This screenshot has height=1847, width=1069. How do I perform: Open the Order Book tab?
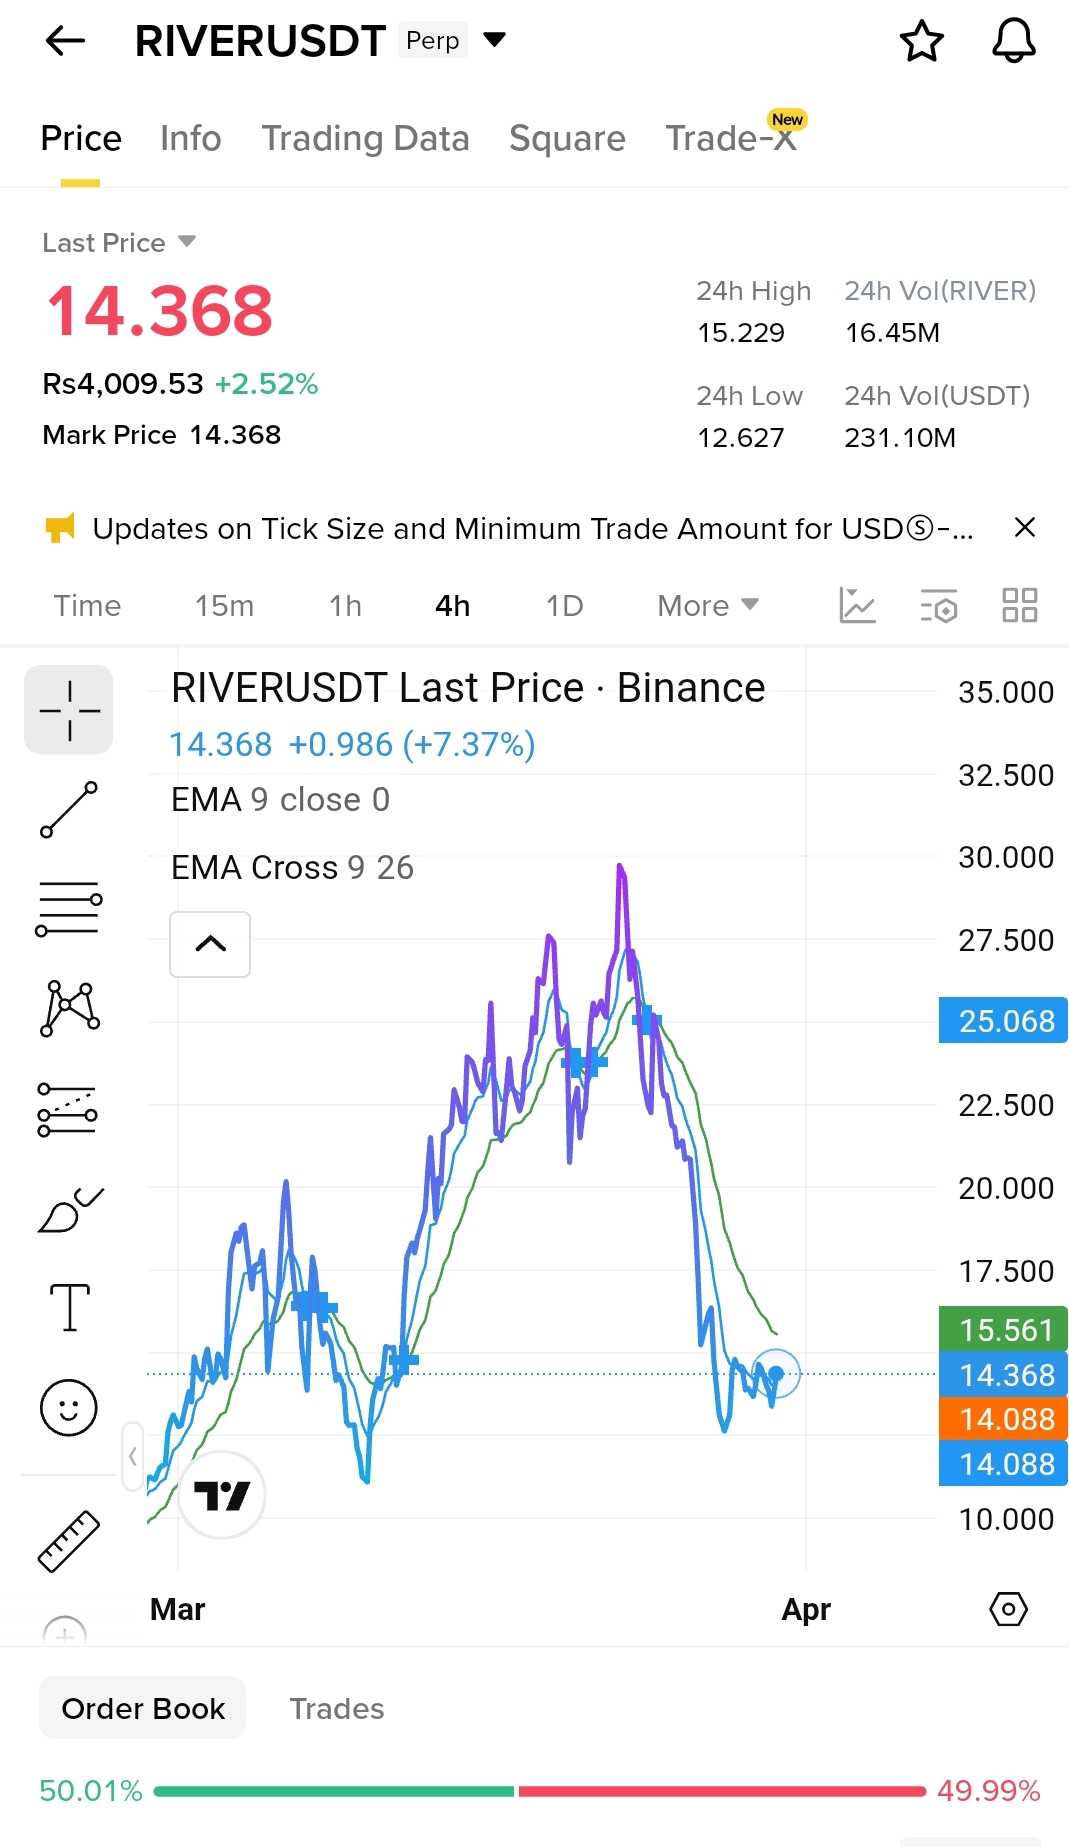(143, 1709)
